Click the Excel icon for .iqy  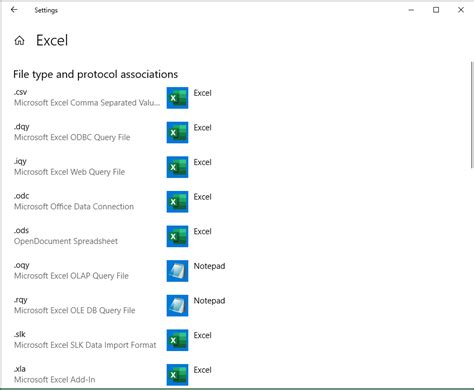pyautogui.click(x=177, y=167)
